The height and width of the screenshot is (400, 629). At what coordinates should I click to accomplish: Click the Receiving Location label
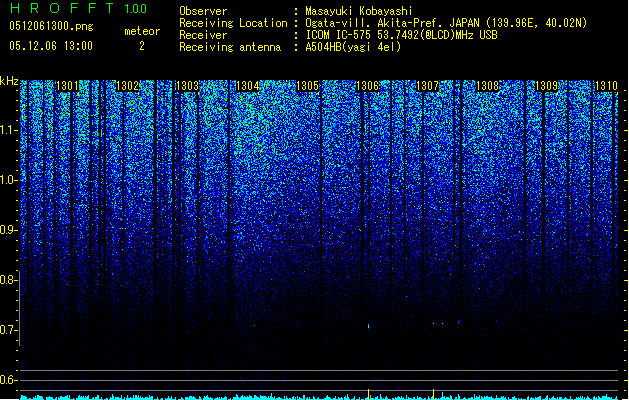click(233, 23)
